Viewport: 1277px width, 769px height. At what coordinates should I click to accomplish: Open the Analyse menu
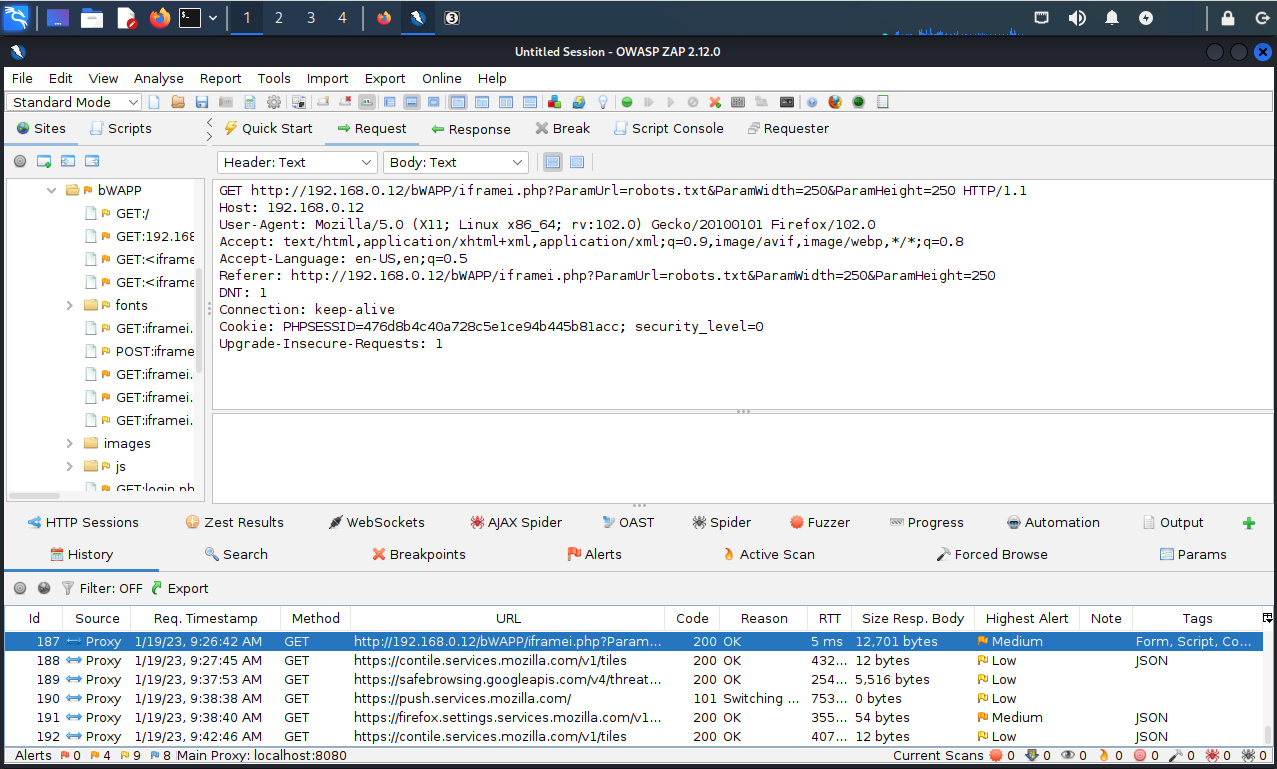click(x=159, y=78)
